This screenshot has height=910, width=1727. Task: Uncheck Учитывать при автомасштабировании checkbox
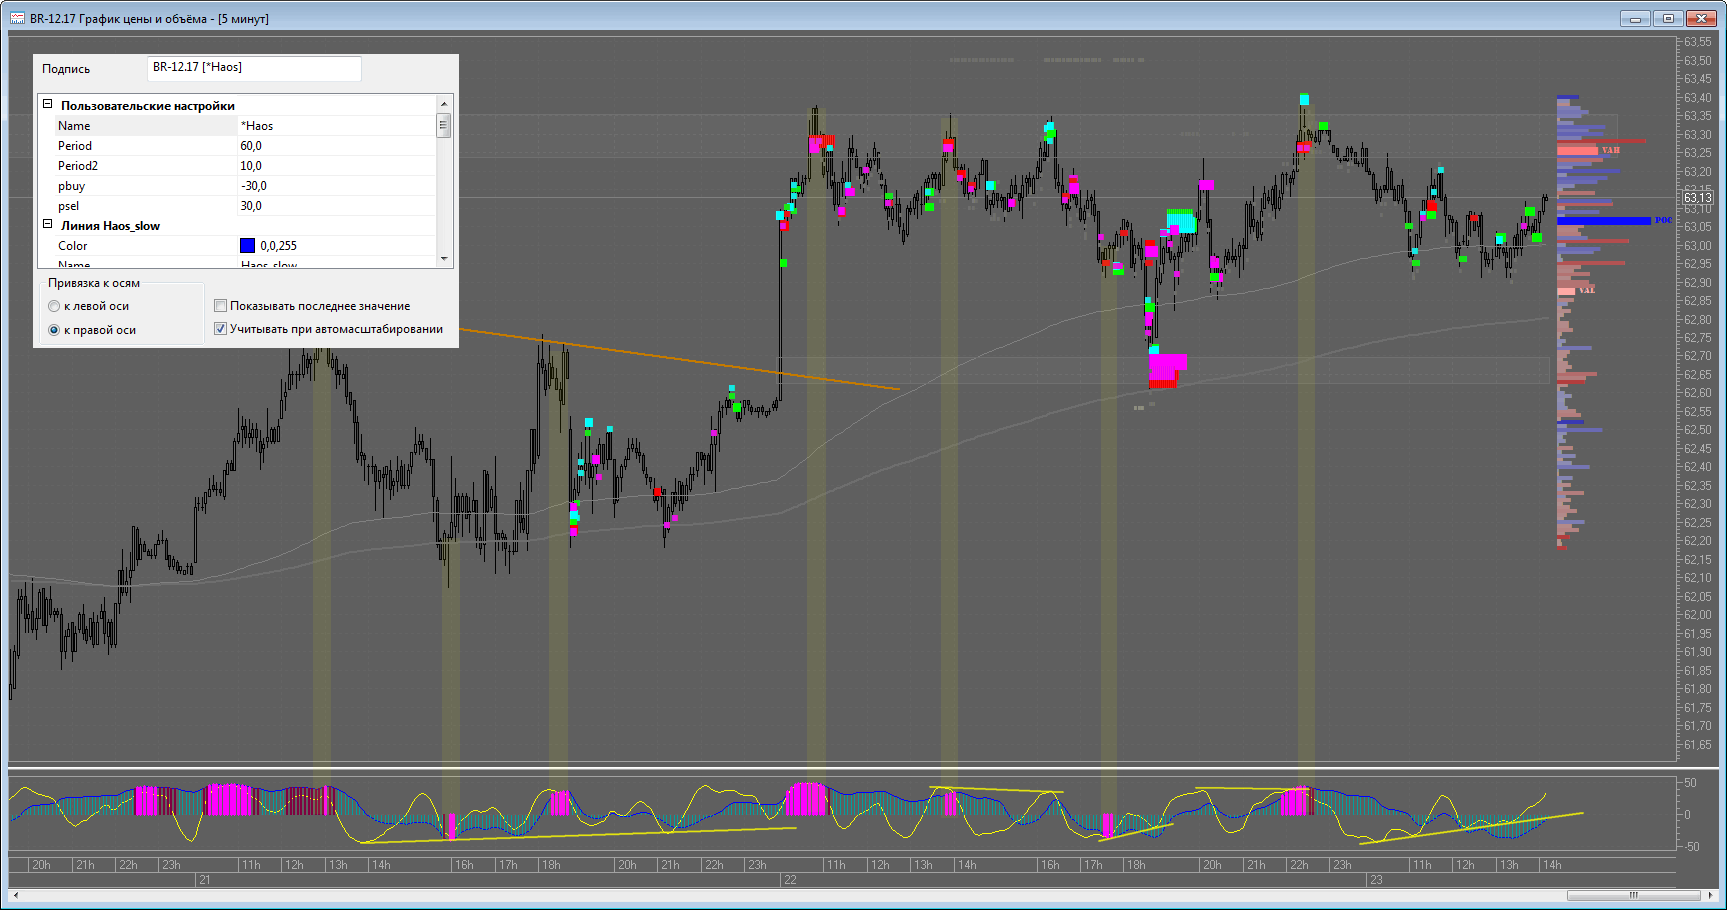(x=221, y=329)
